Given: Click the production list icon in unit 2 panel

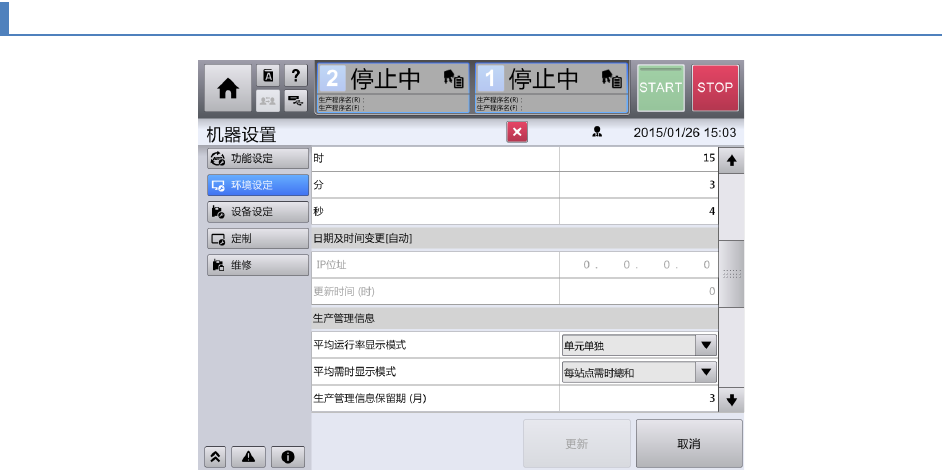Looking at the screenshot, I should (x=454, y=79).
